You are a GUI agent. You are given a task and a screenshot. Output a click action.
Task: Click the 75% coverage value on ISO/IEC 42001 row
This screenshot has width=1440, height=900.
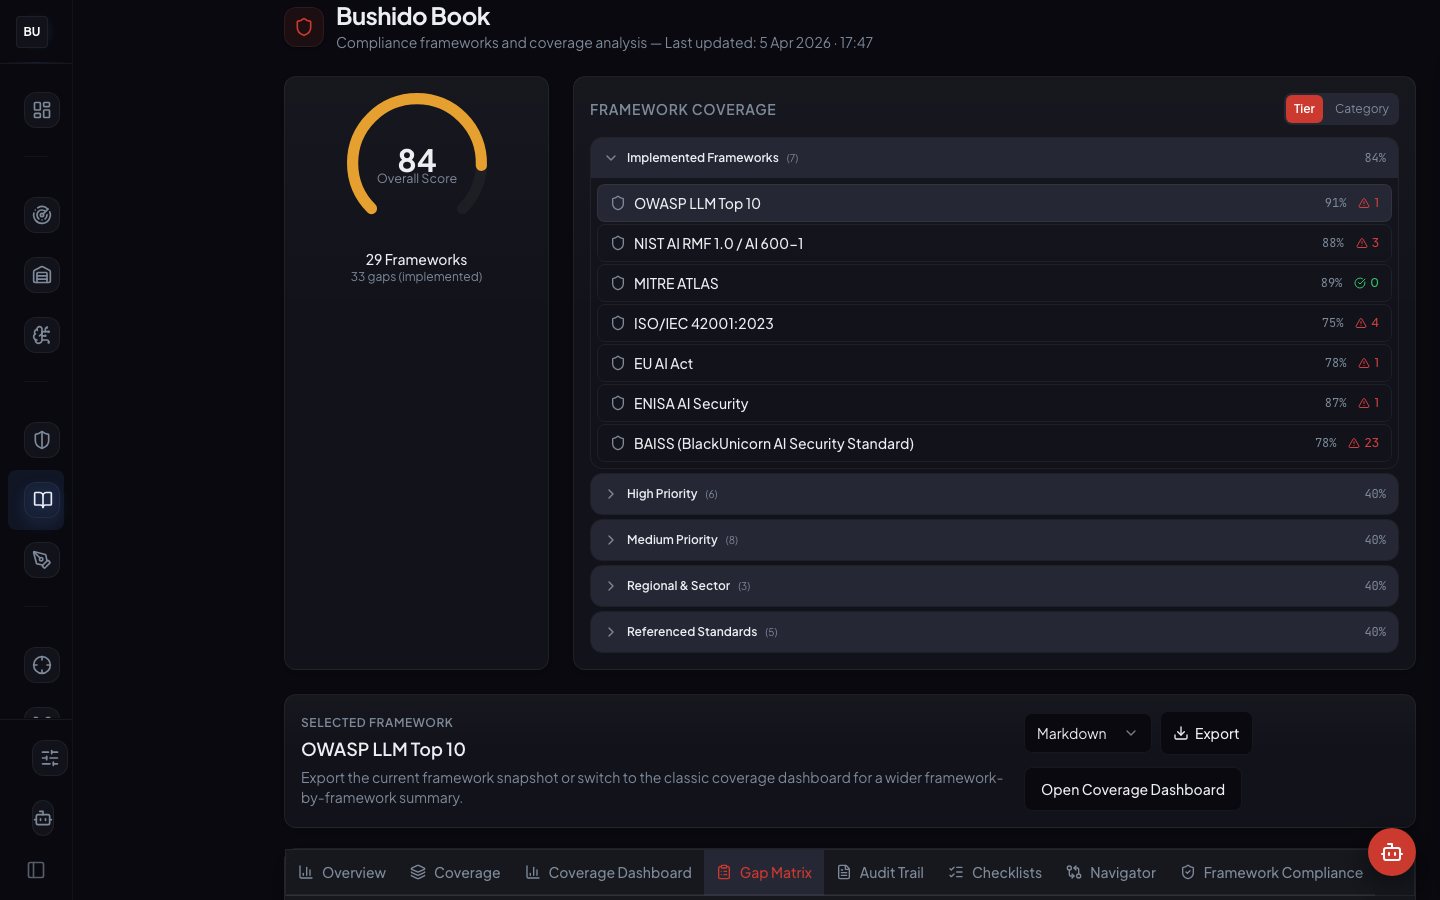tap(1333, 323)
